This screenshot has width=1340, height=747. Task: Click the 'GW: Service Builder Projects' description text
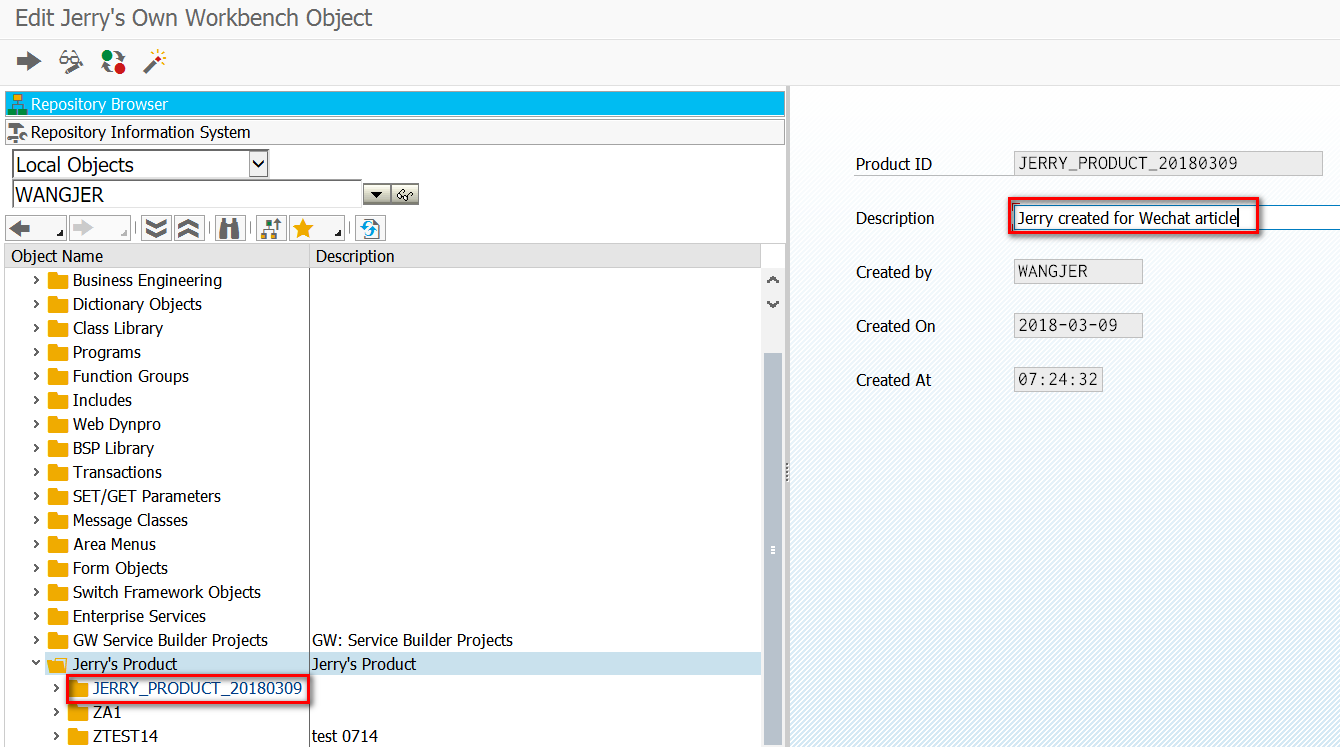(412, 640)
